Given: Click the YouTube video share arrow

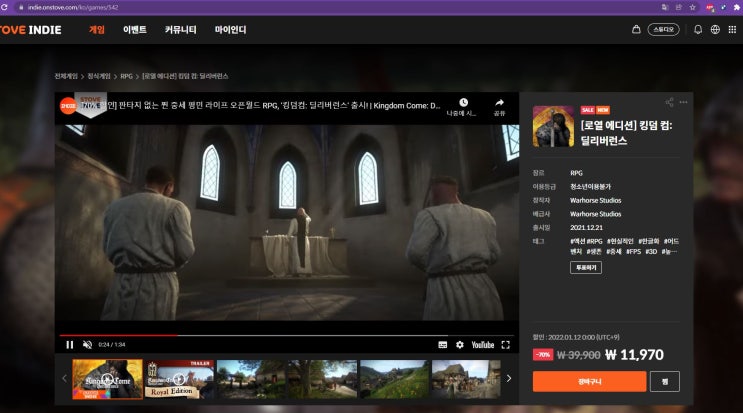Looking at the screenshot, I should coord(499,102).
